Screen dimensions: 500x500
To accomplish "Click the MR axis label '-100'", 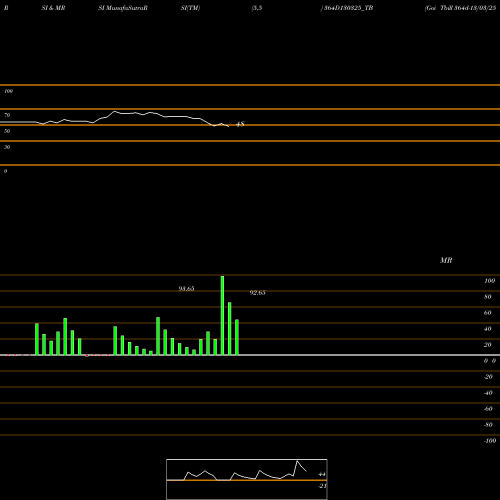I will (490, 441).
